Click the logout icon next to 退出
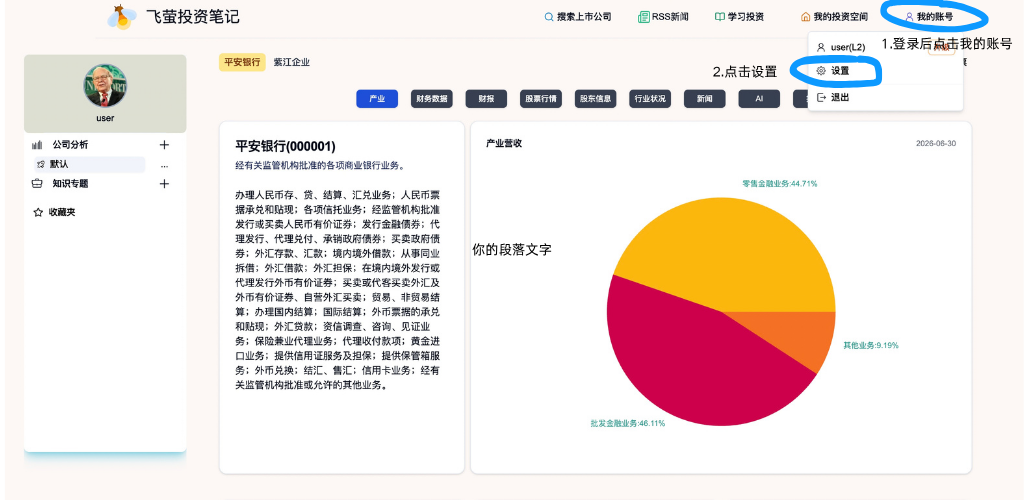 click(822, 97)
